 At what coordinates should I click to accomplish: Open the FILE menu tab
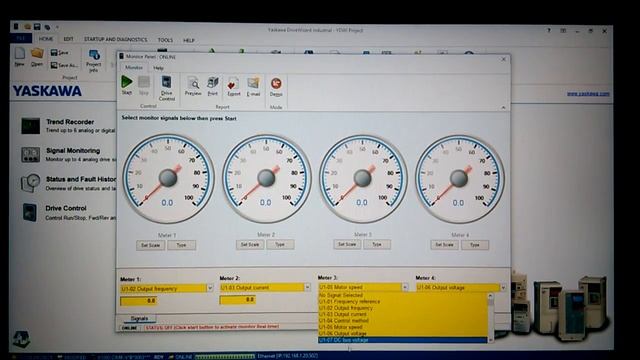click(21, 39)
